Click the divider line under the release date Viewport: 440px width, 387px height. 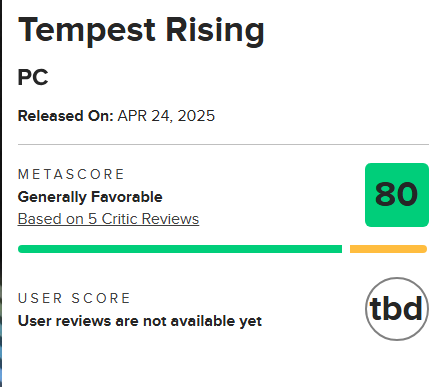tap(223, 145)
